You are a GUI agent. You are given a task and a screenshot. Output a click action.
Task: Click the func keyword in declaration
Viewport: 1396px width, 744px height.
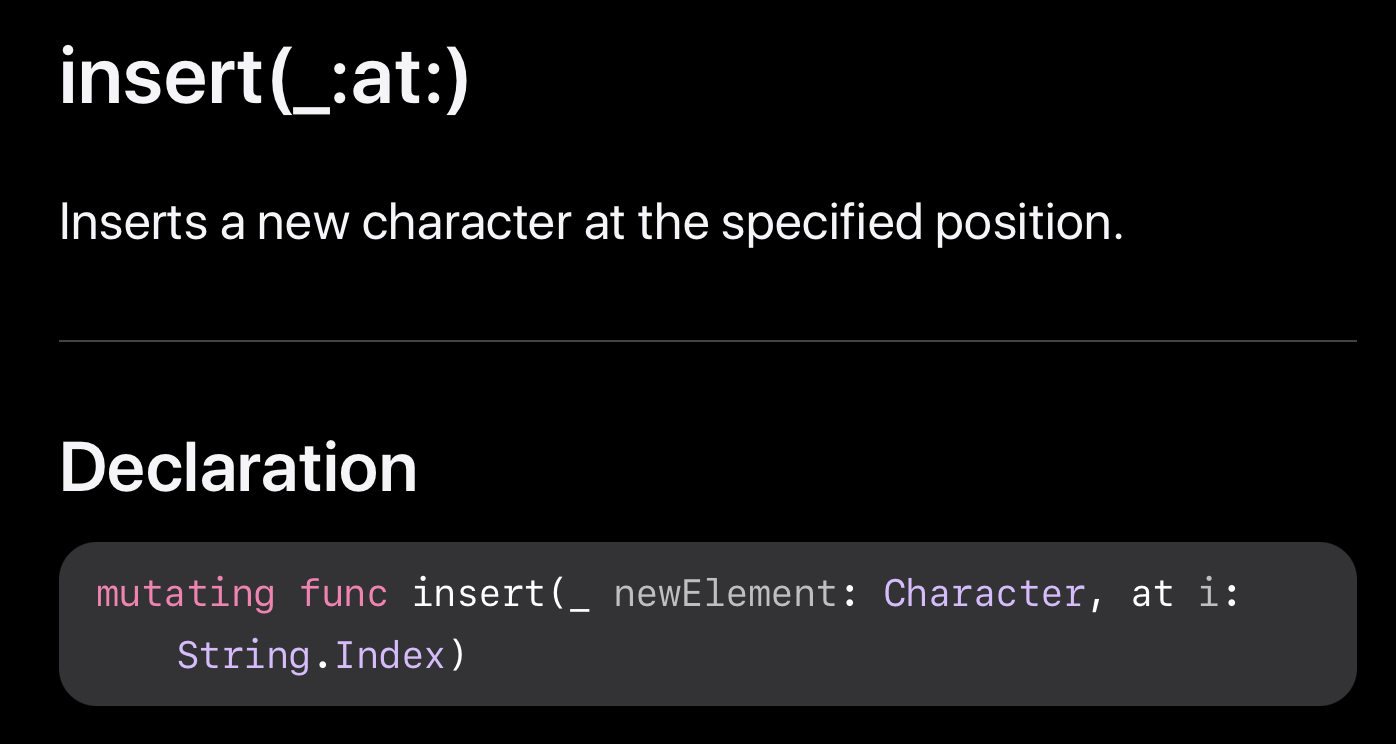(x=343, y=594)
